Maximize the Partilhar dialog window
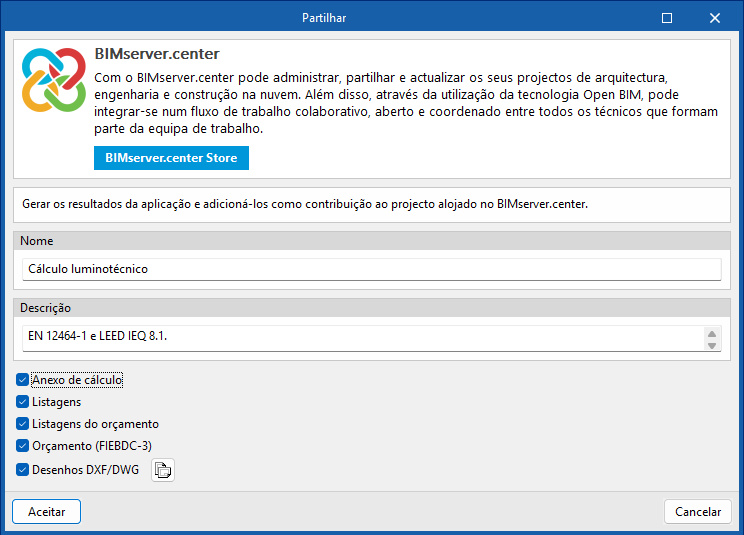Viewport: 744px width, 535px height. point(667,18)
